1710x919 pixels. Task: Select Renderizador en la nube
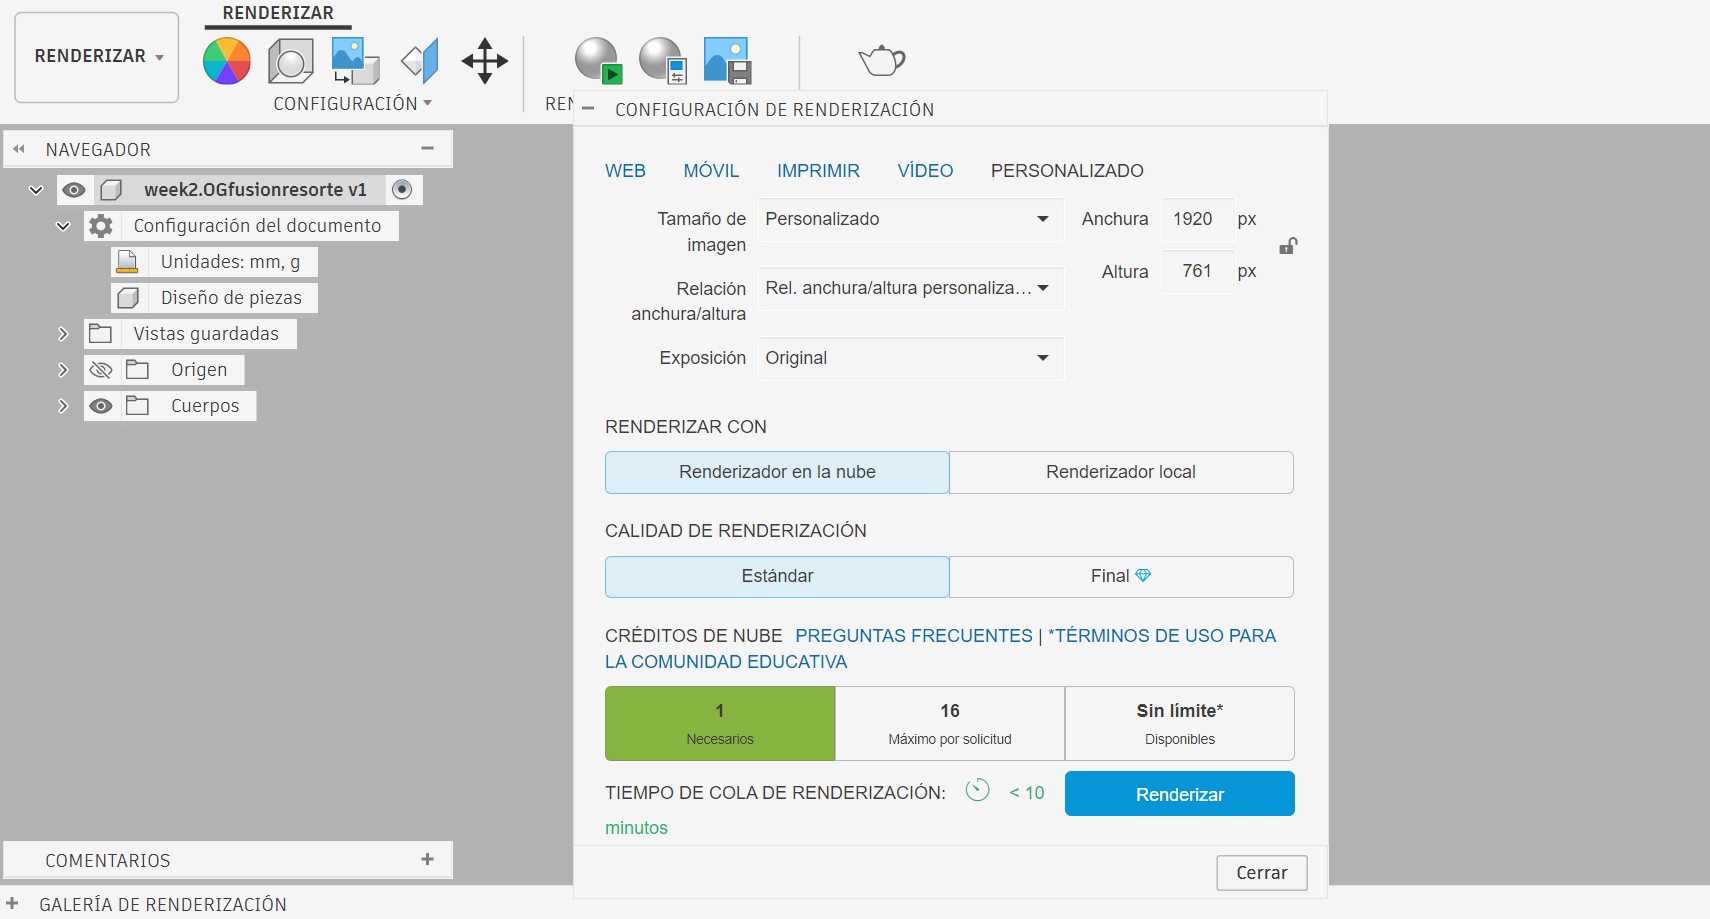click(x=777, y=472)
